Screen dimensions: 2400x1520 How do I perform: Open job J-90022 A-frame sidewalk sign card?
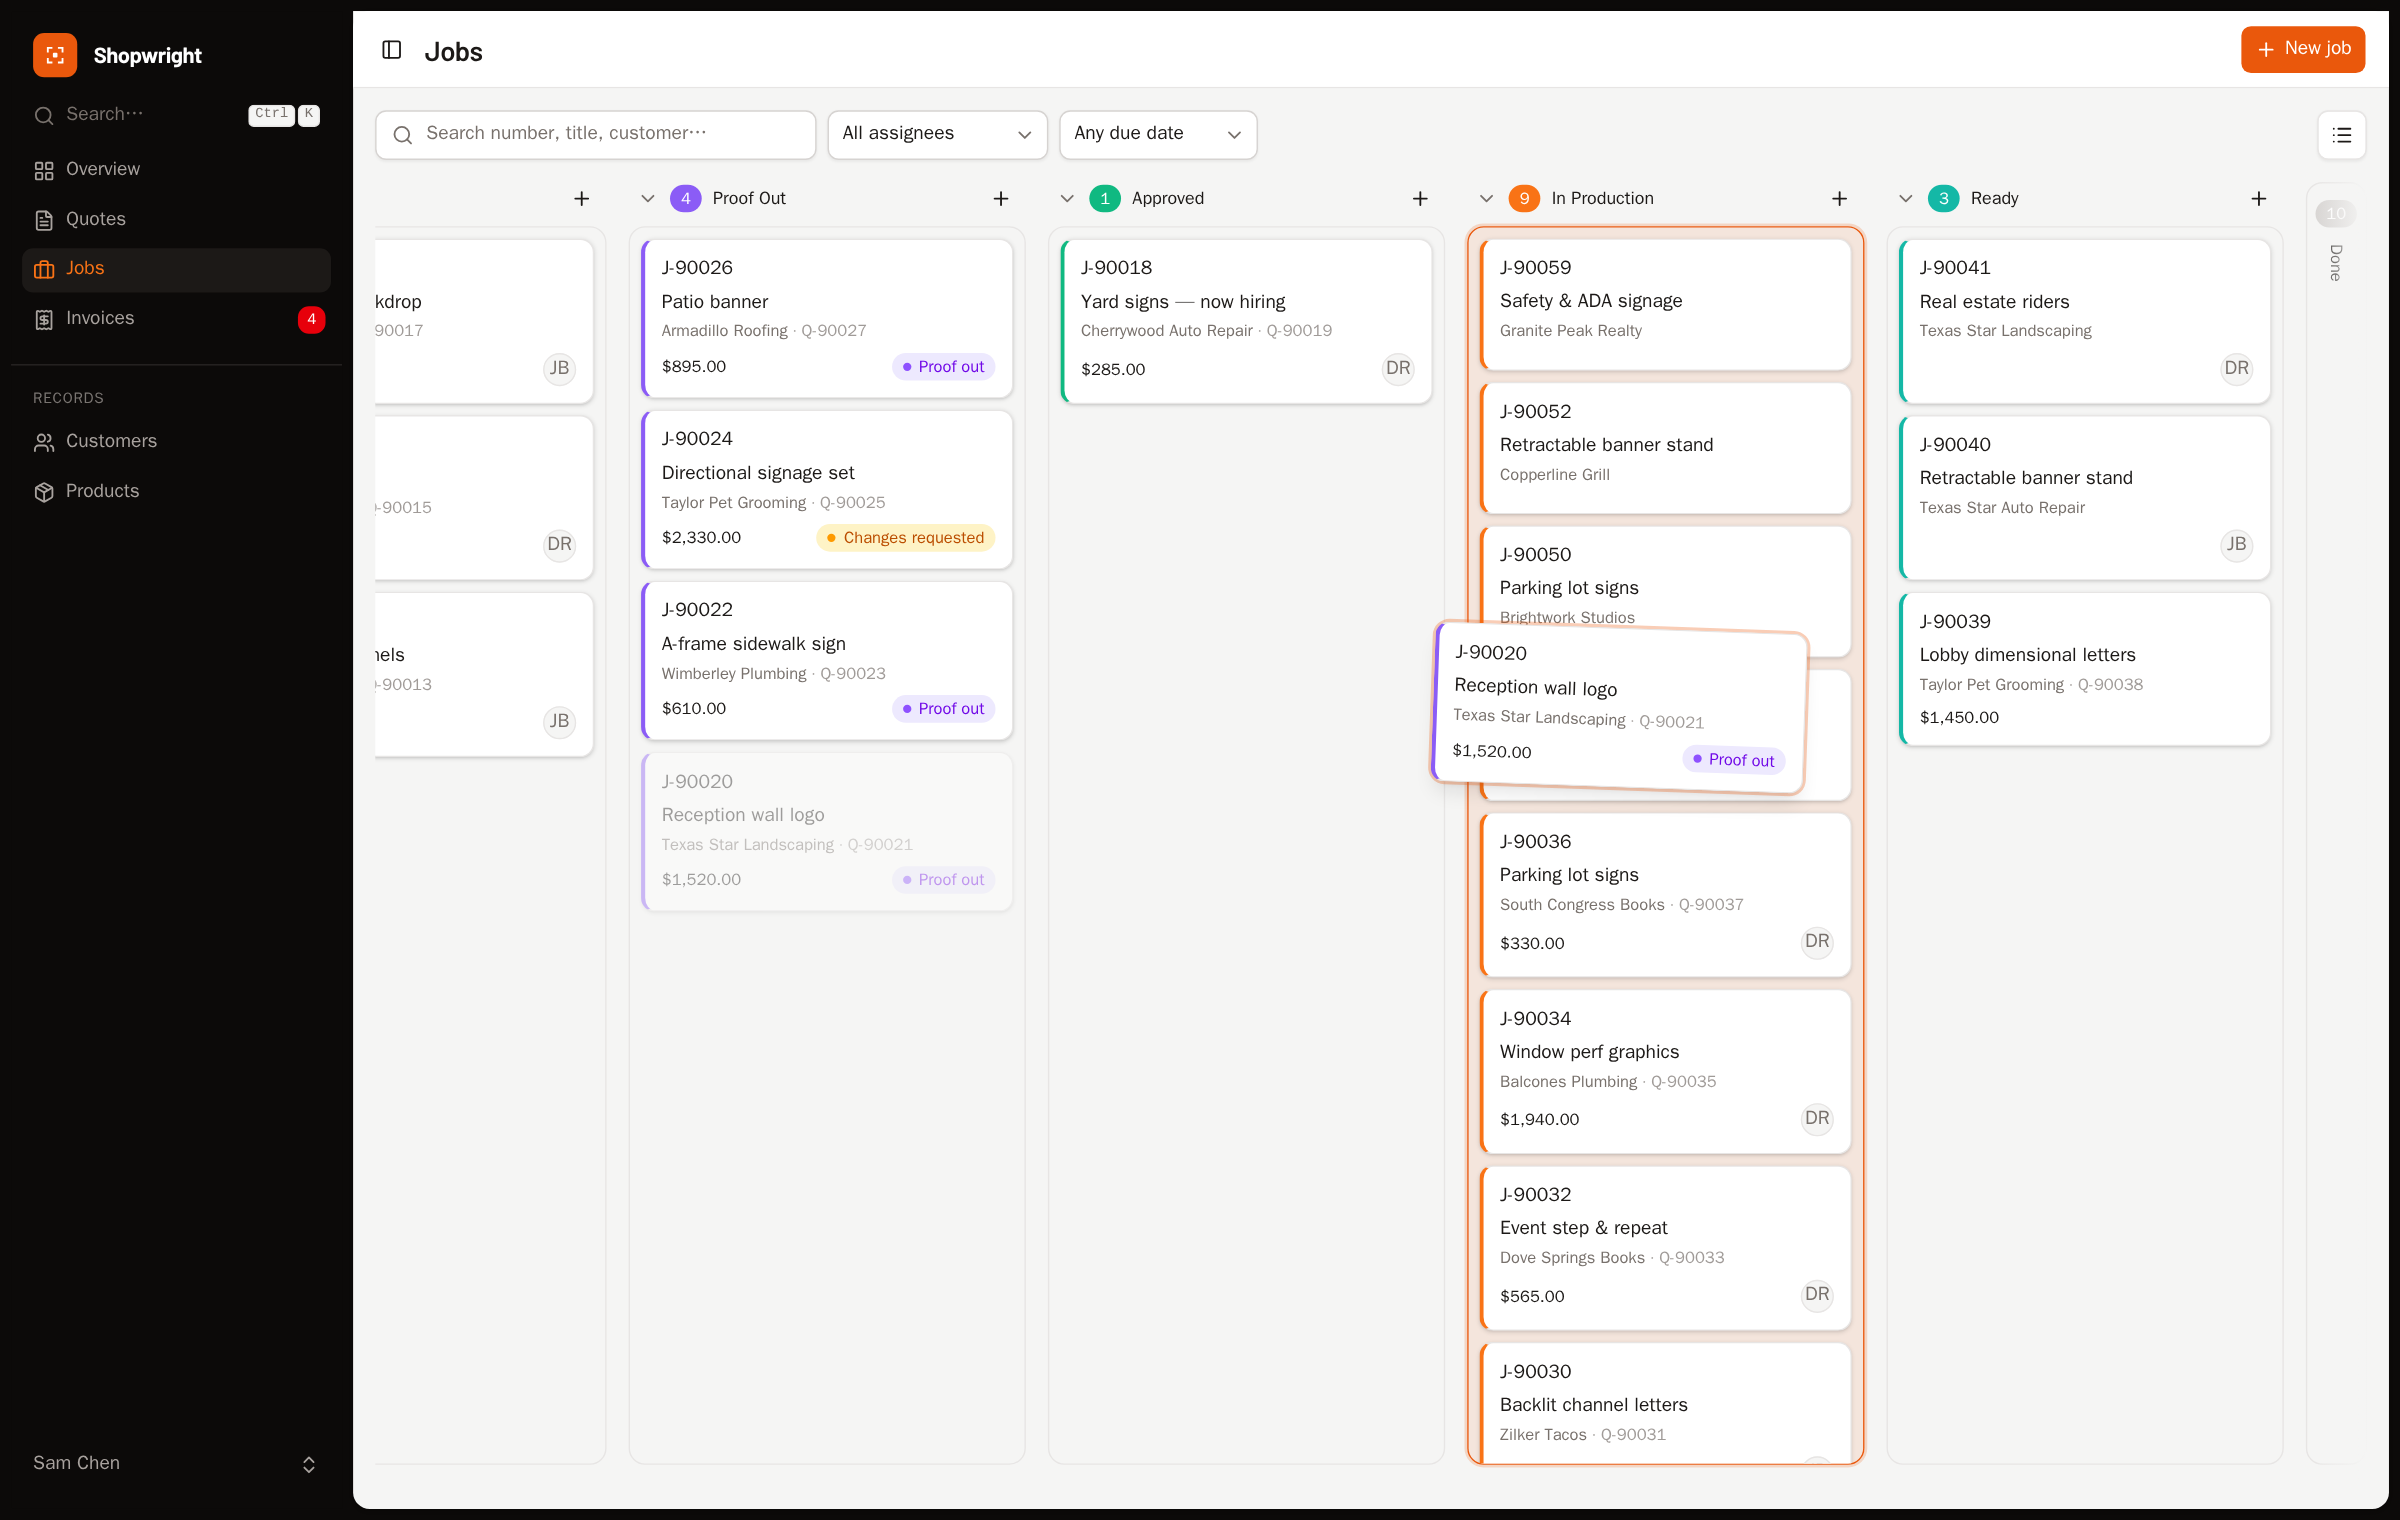[827, 660]
